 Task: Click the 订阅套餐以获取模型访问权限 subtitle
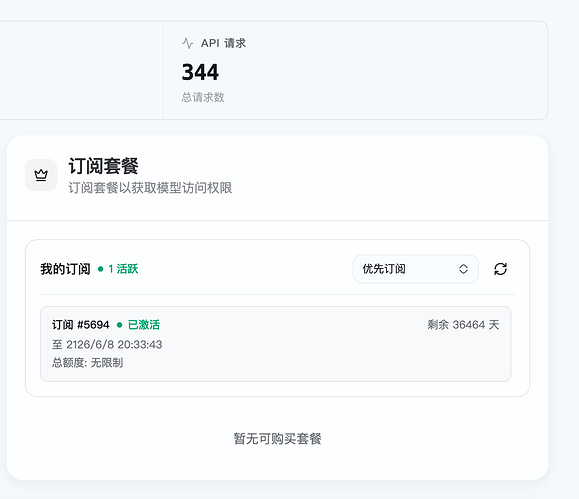click(x=150, y=188)
